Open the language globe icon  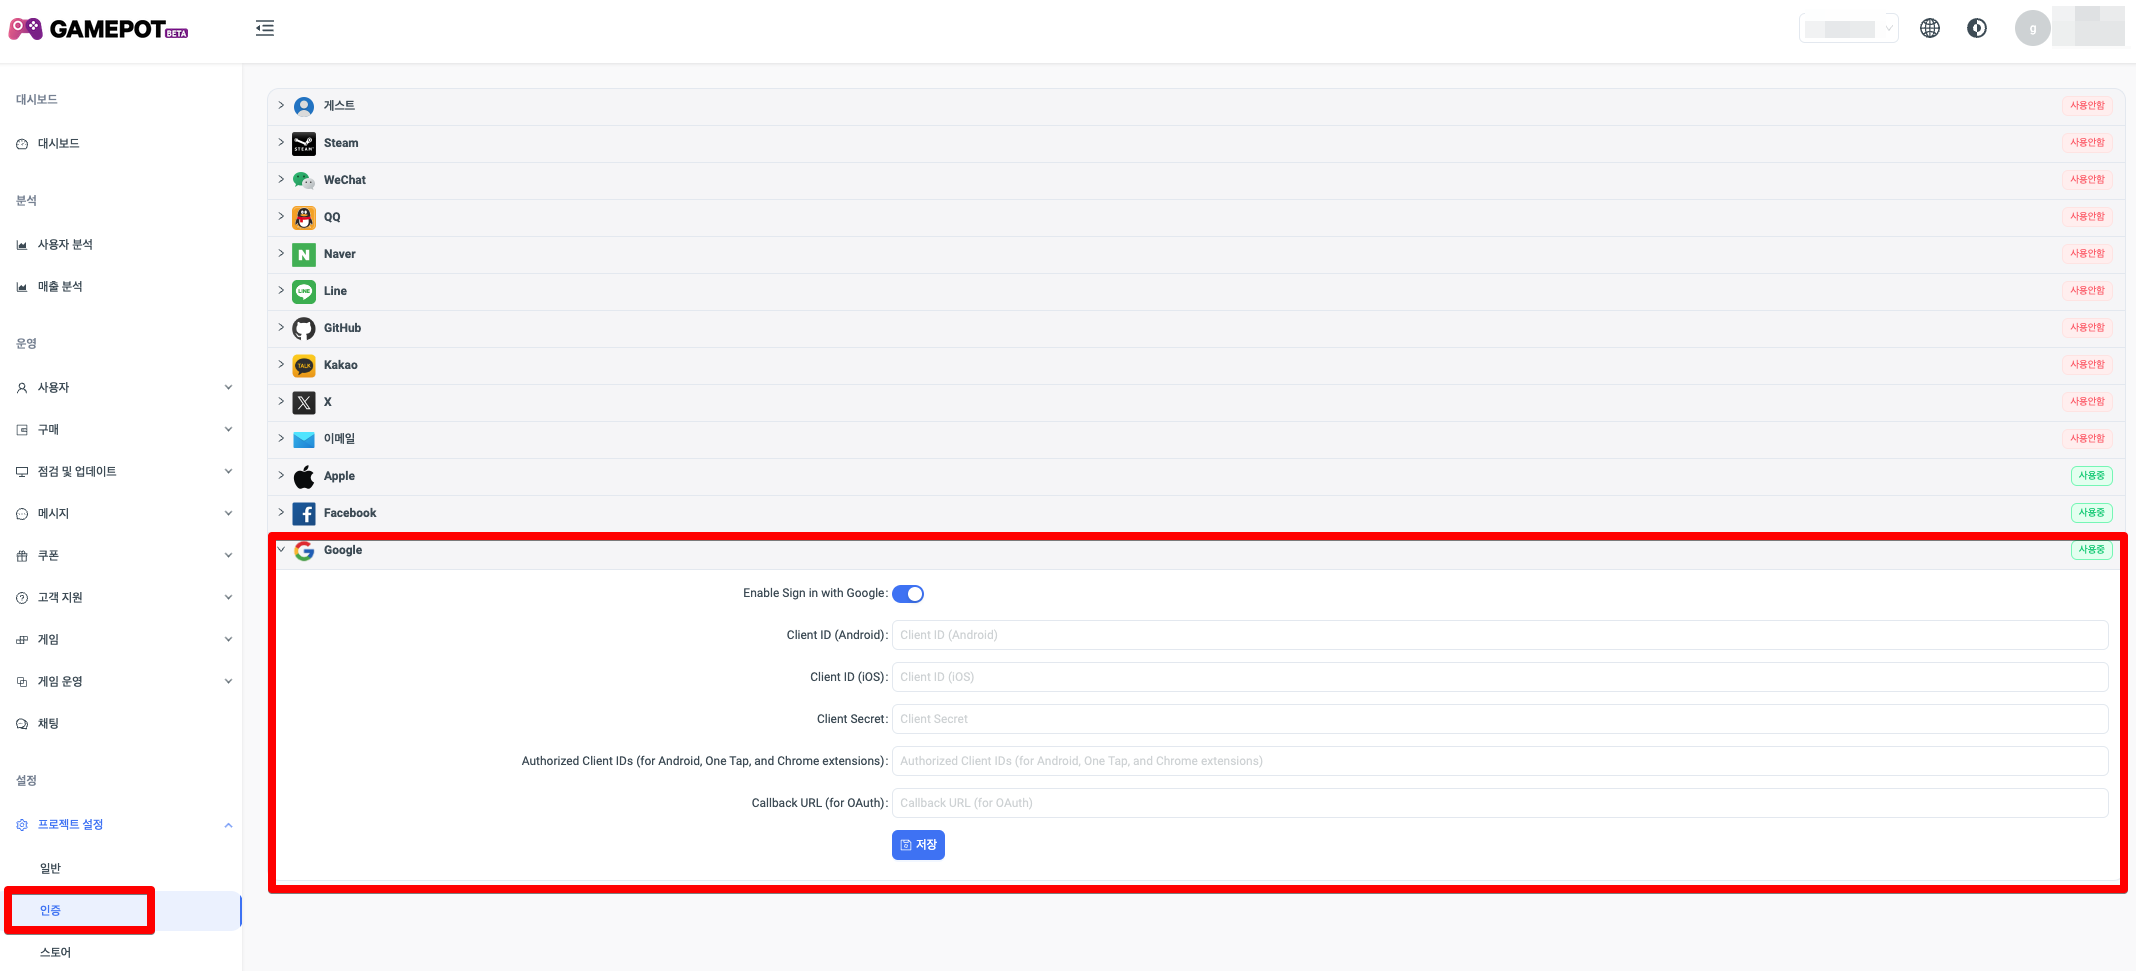(x=1930, y=28)
